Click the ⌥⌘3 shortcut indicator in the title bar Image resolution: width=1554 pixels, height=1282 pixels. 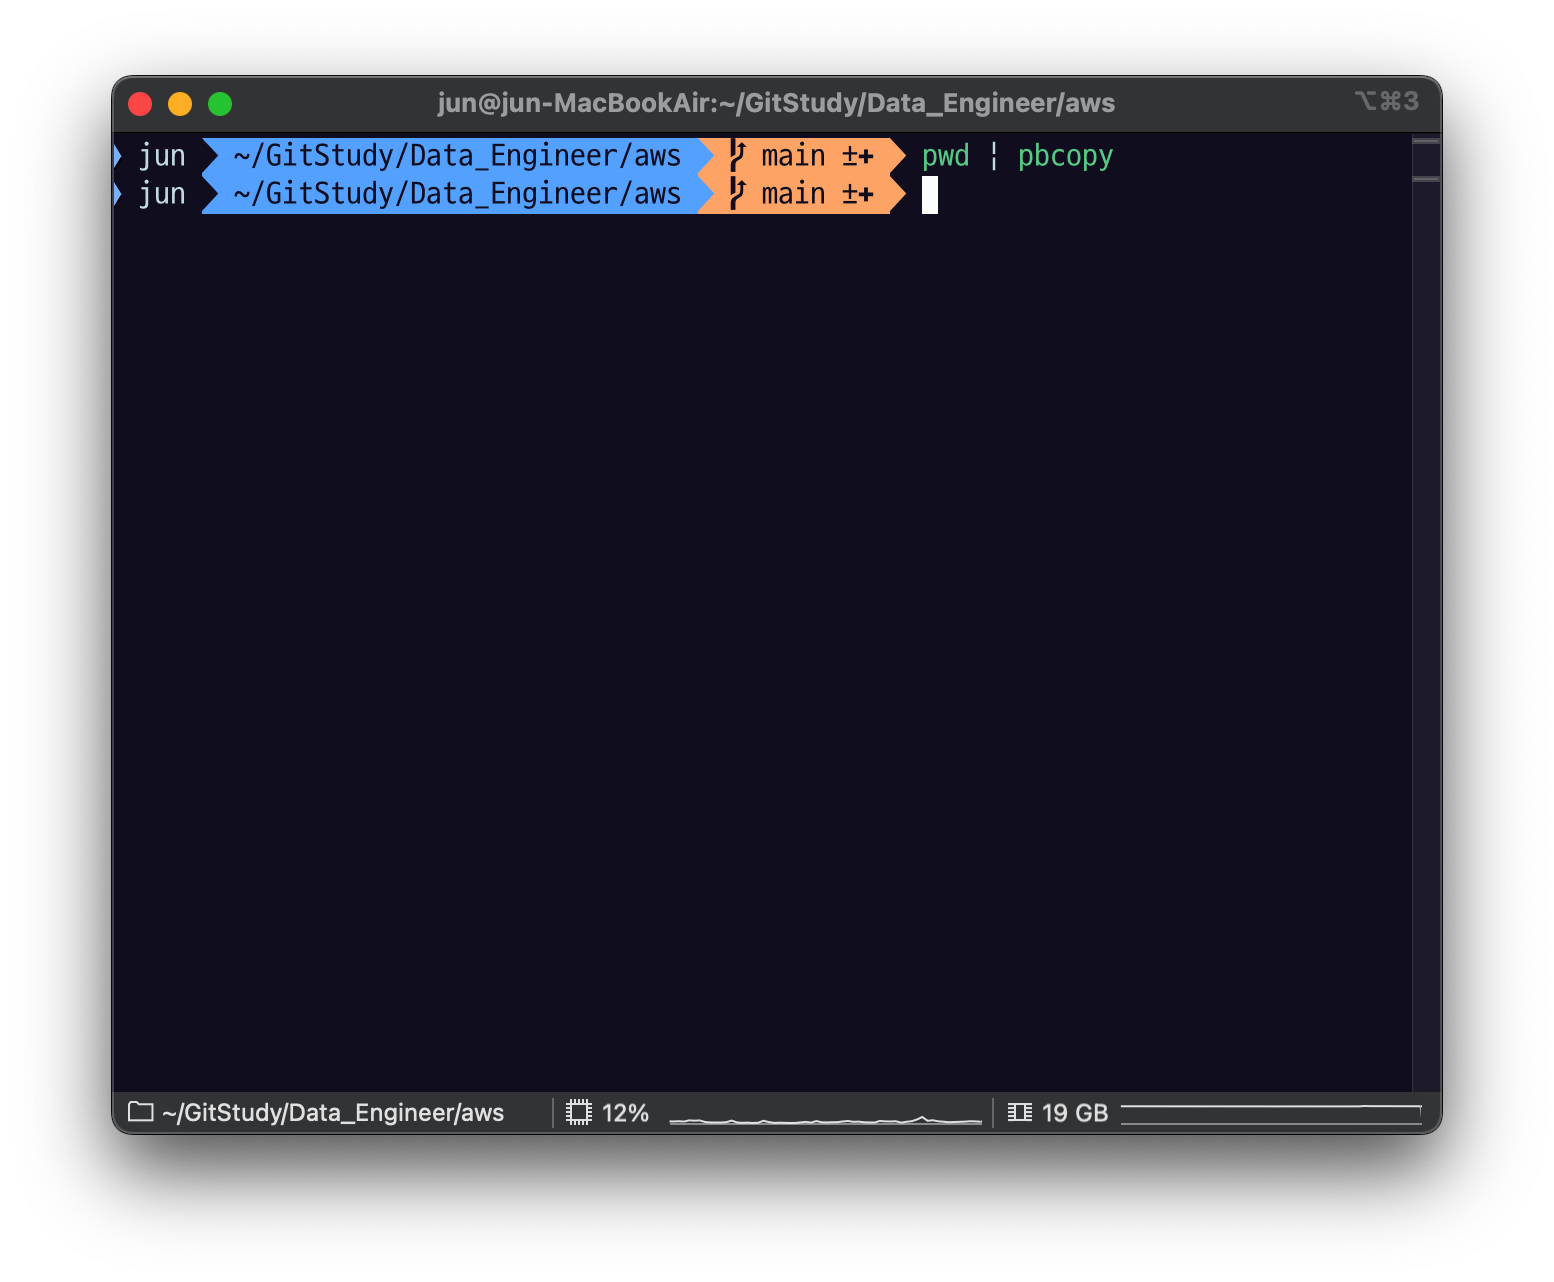click(x=1387, y=101)
